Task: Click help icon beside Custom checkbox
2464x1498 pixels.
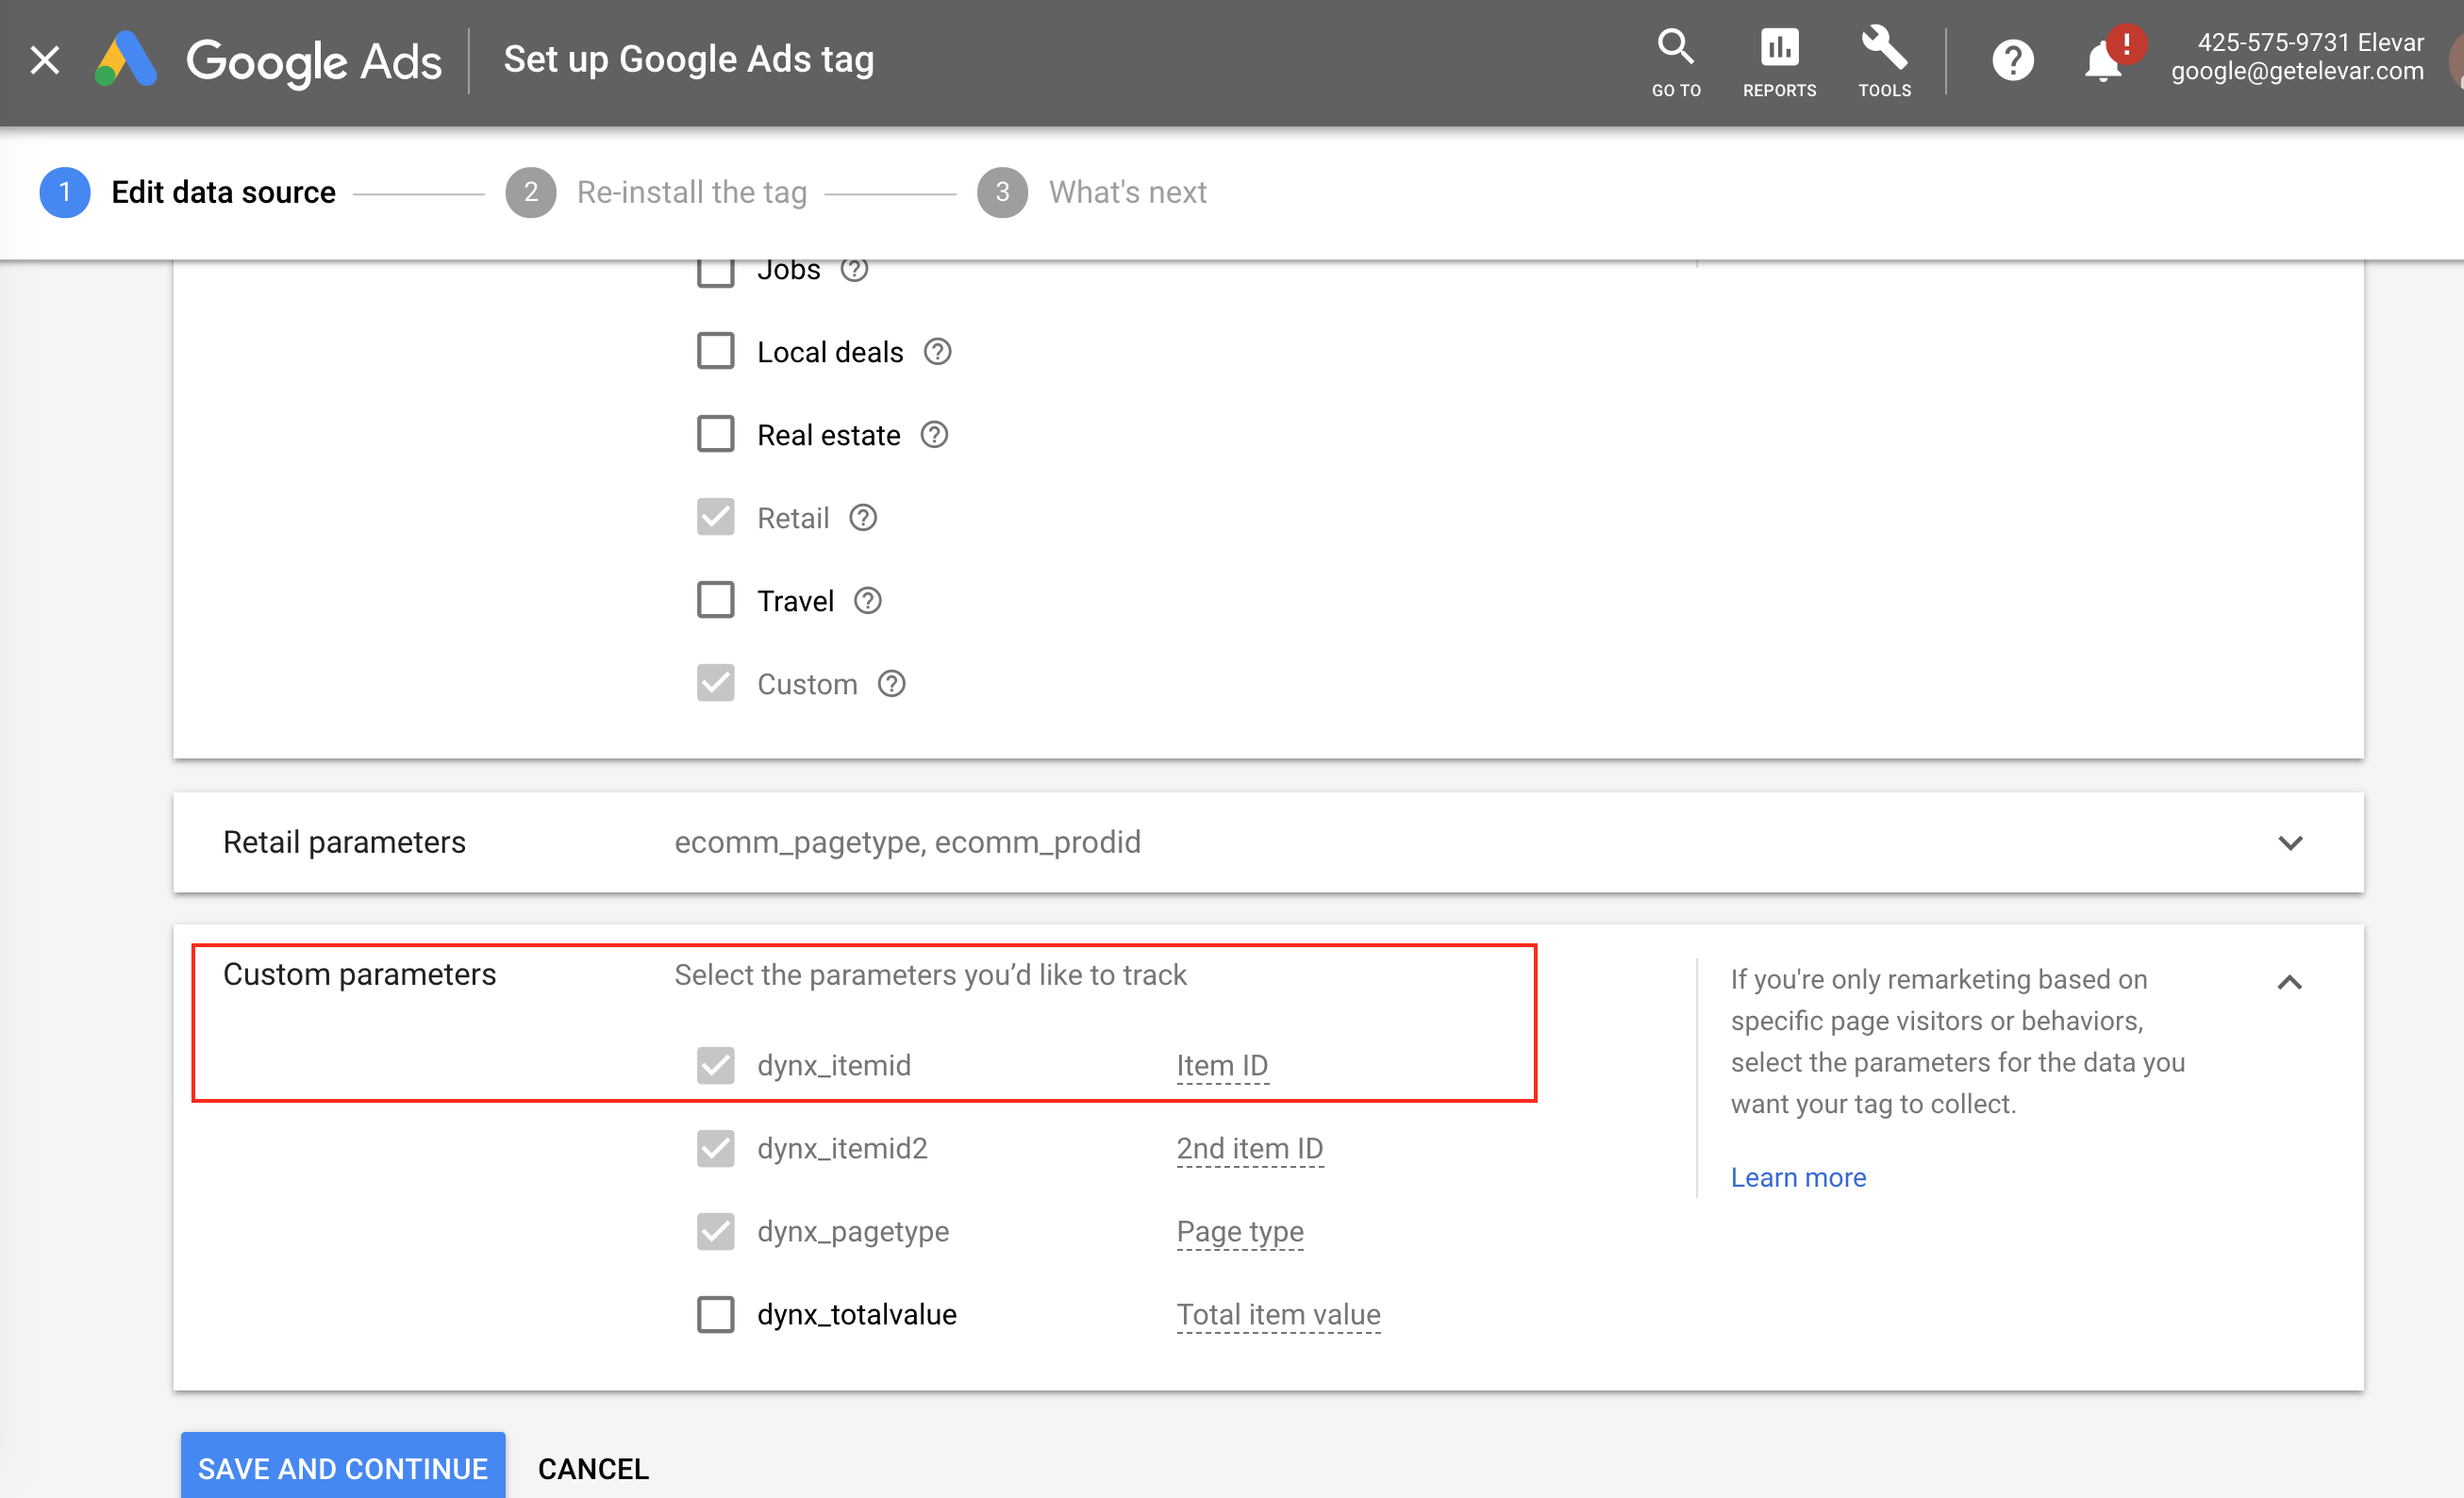Action: (x=891, y=684)
